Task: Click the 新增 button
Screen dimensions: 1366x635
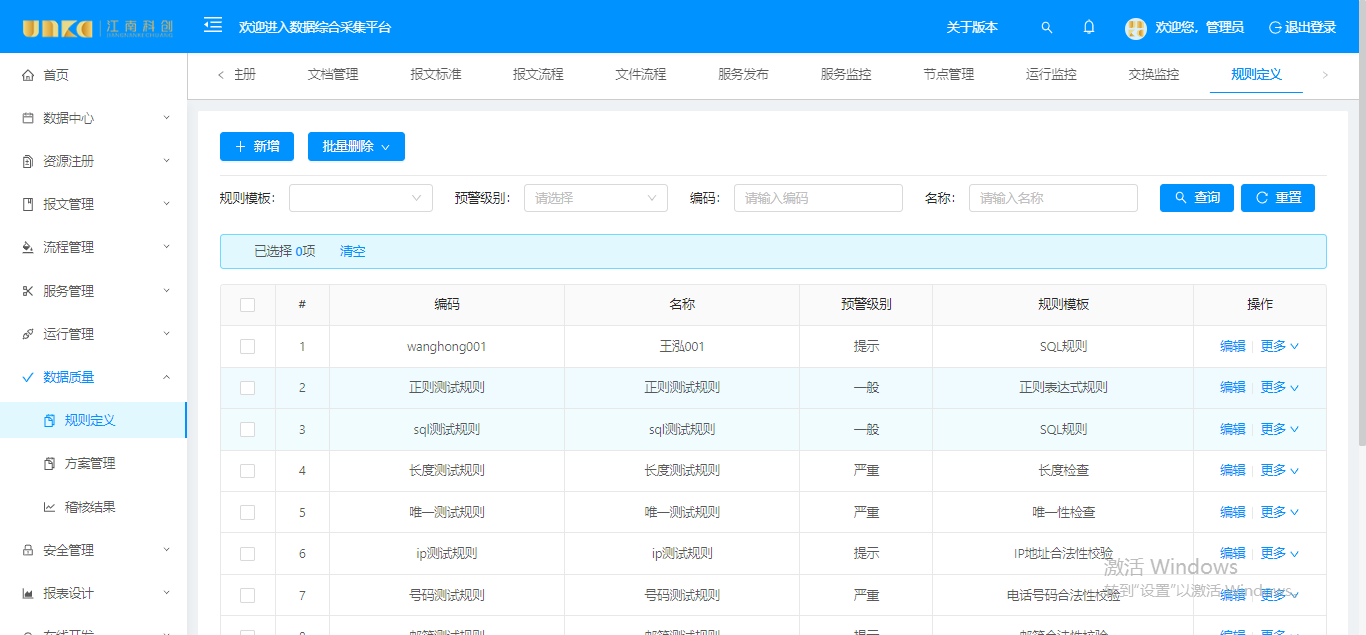Action: tap(256, 147)
